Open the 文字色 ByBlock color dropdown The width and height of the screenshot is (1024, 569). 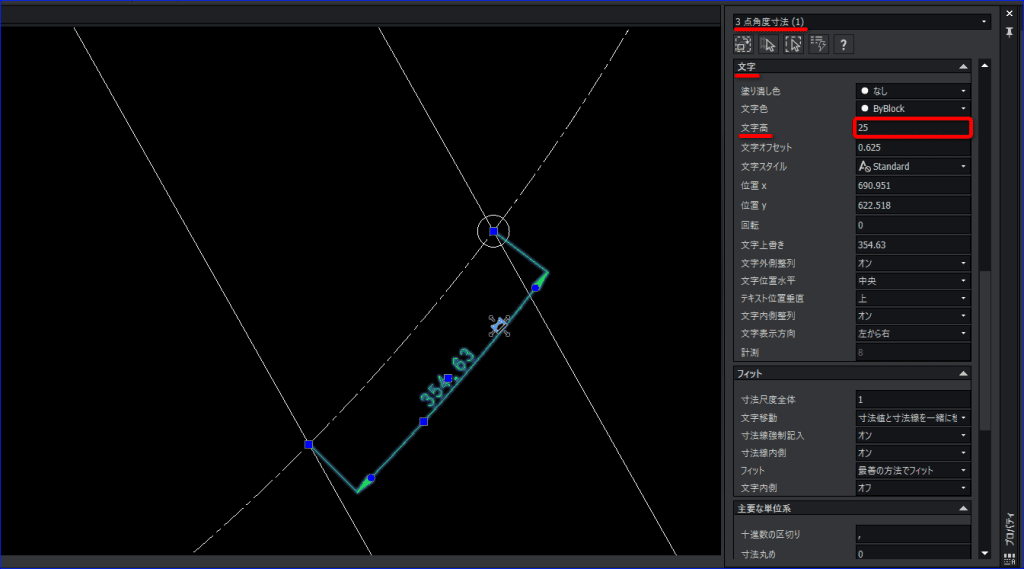(913, 108)
